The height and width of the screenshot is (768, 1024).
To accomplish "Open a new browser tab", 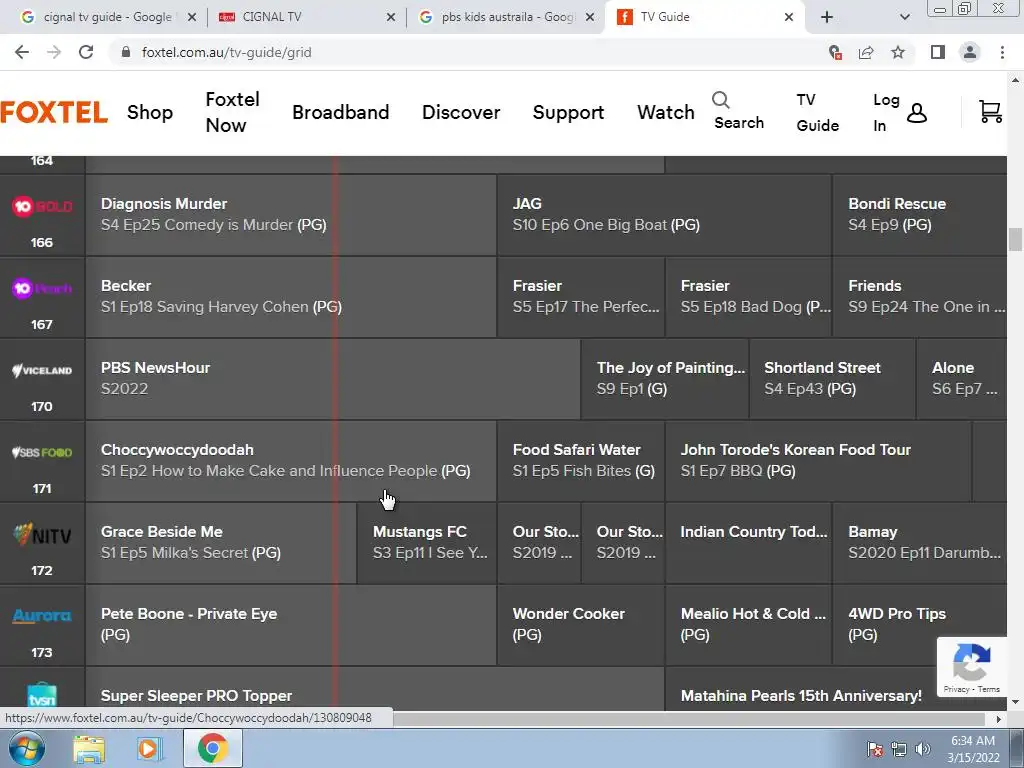I will [827, 17].
